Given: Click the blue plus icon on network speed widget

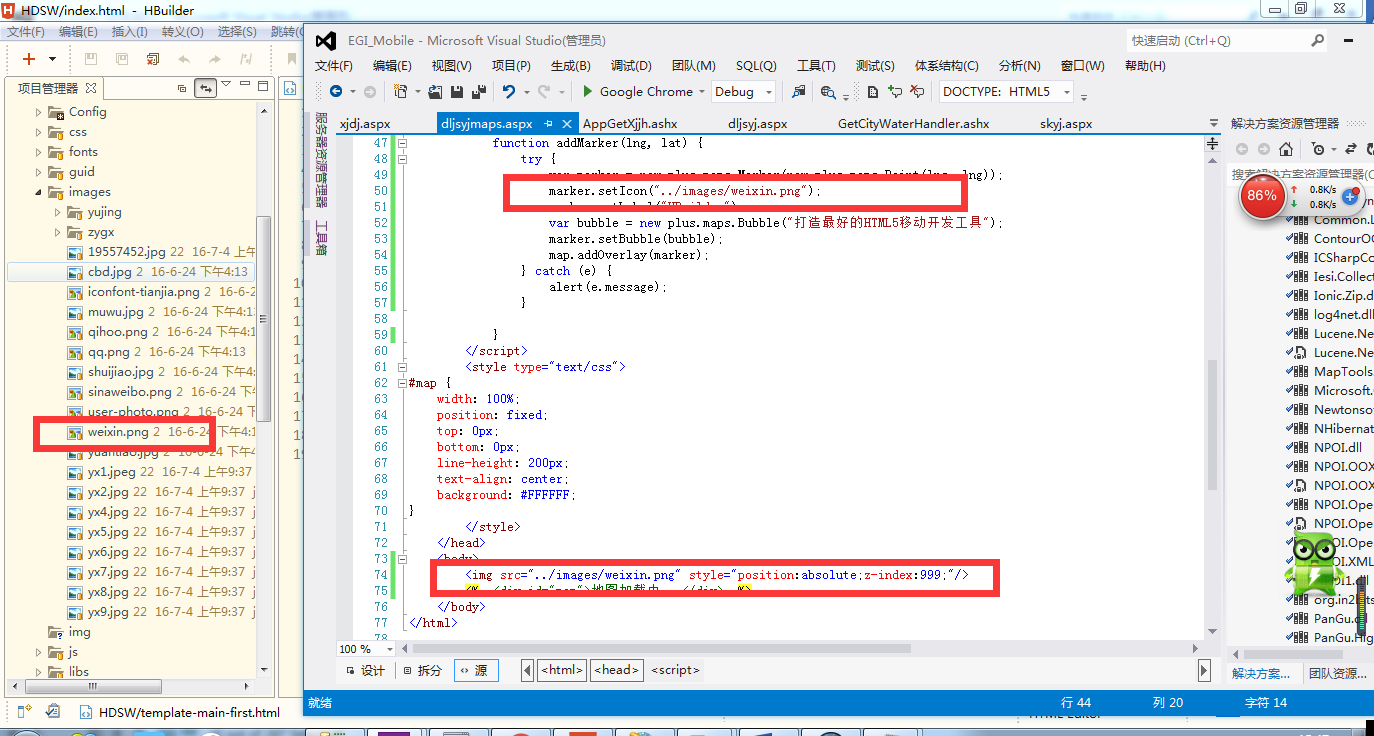Looking at the screenshot, I should (x=1349, y=196).
